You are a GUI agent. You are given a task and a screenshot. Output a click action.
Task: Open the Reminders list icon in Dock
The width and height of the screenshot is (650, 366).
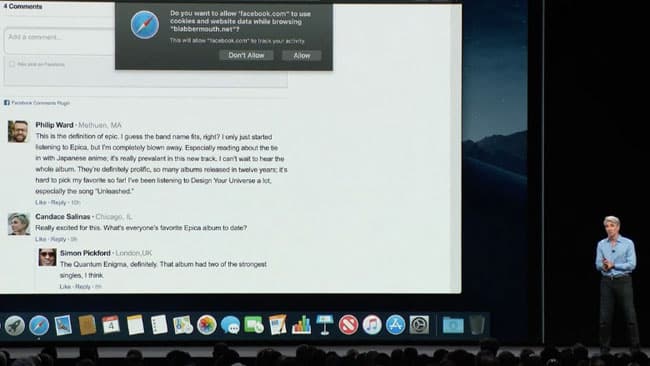click(x=159, y=325)
